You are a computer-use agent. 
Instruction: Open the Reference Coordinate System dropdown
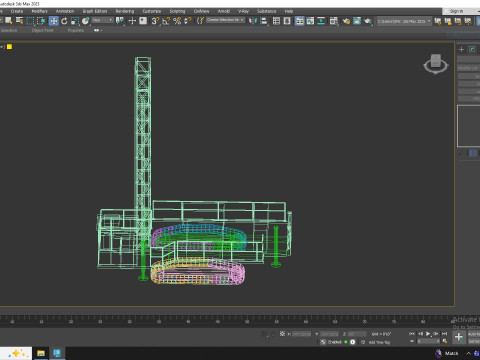pyautogui.click(x=103, y=21)
